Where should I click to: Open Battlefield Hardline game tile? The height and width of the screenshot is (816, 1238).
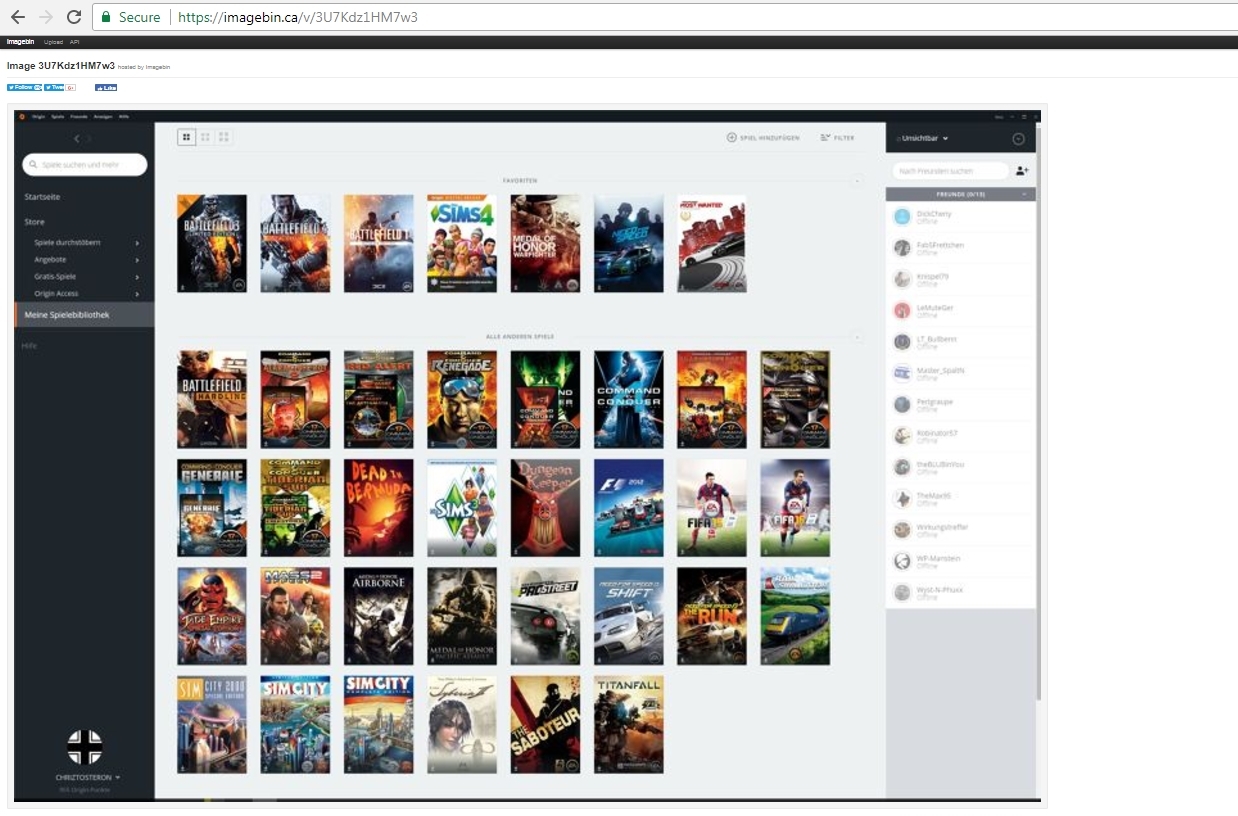(x=212, y=399)
